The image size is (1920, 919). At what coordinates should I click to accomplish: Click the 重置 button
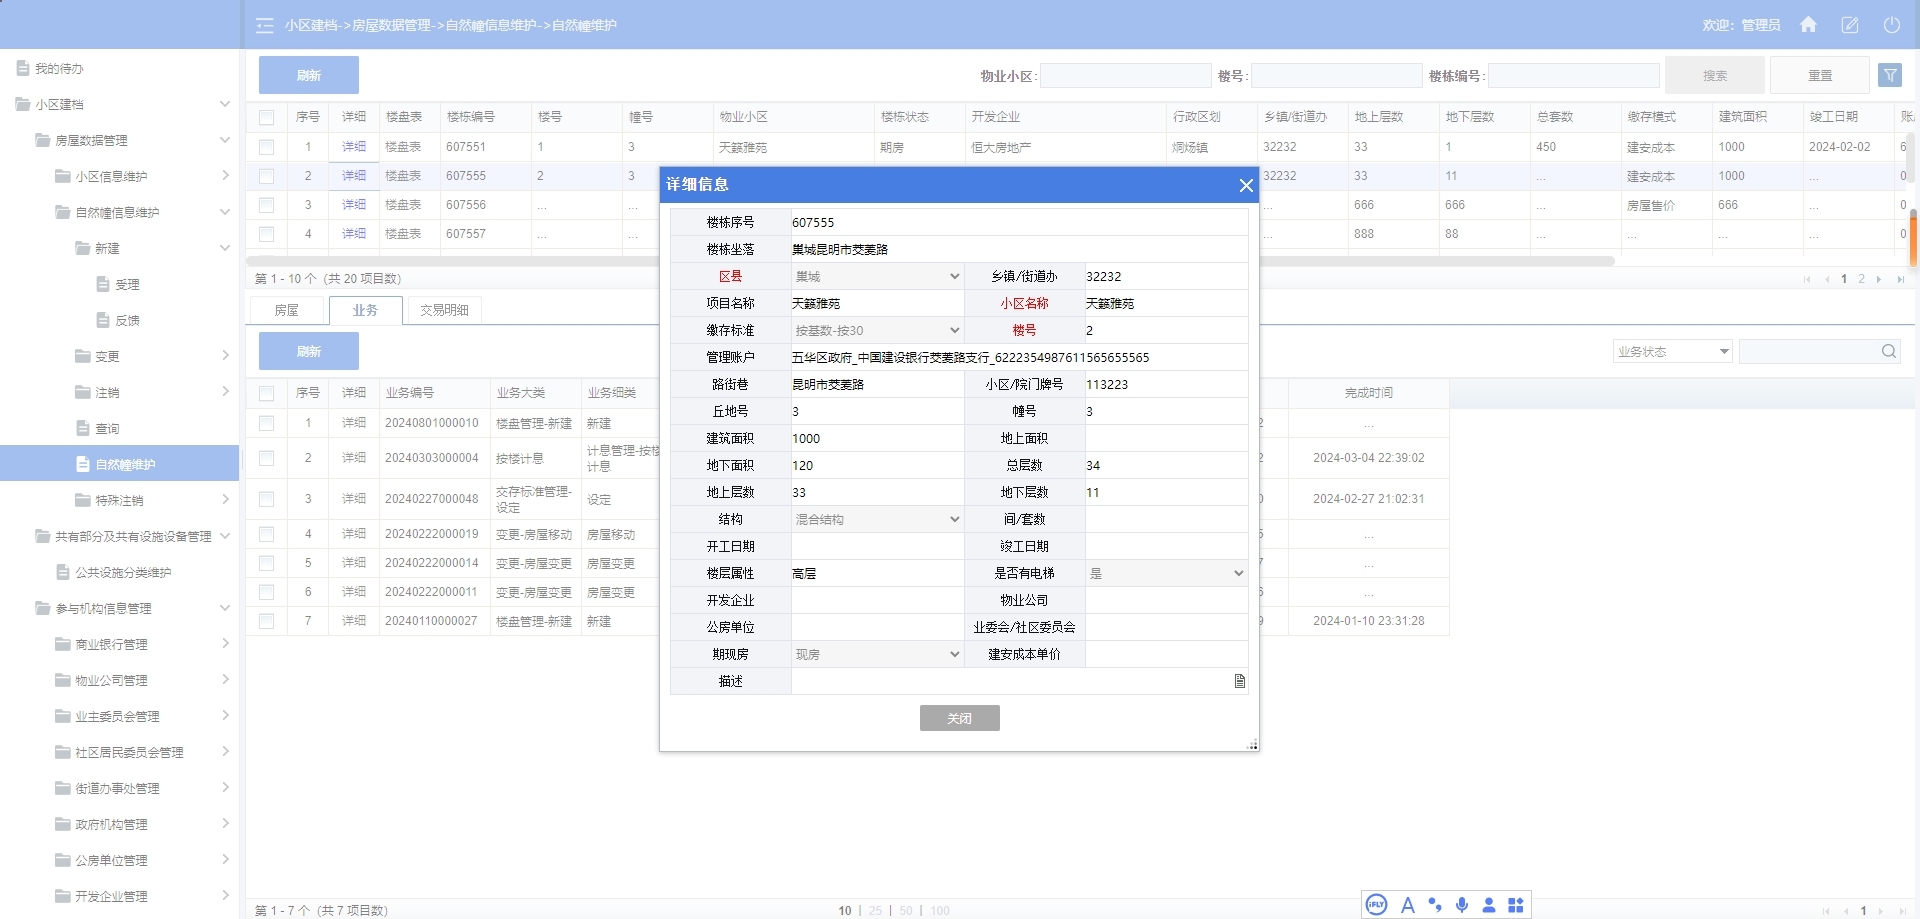1820,75
